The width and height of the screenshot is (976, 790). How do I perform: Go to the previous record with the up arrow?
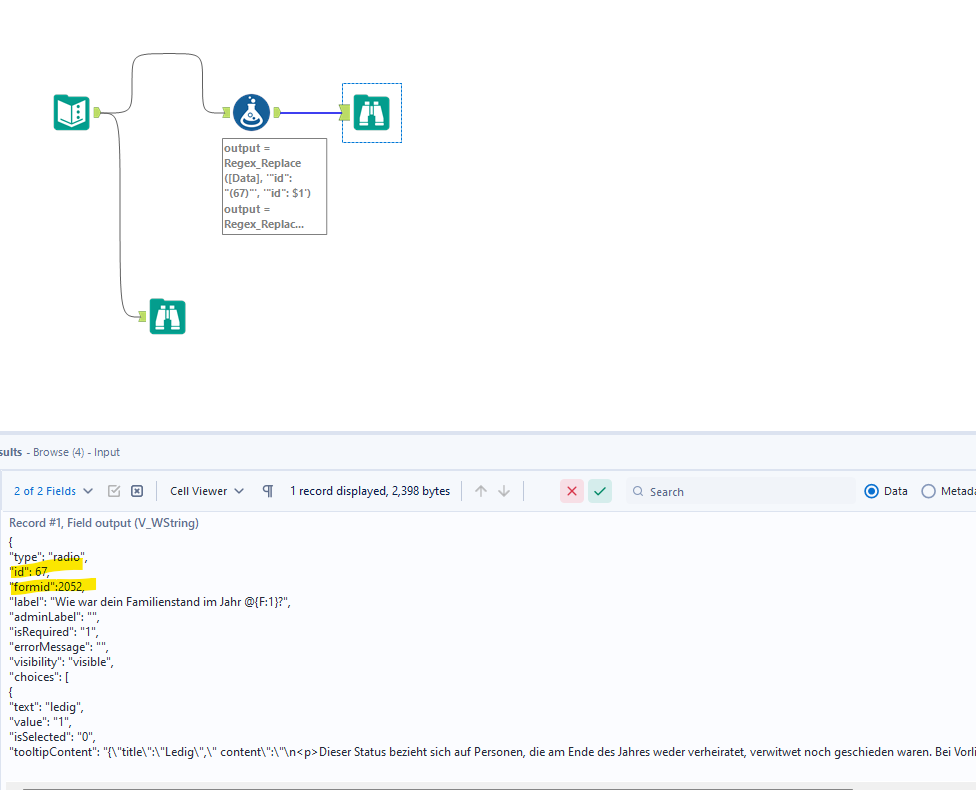pos(481,491)
